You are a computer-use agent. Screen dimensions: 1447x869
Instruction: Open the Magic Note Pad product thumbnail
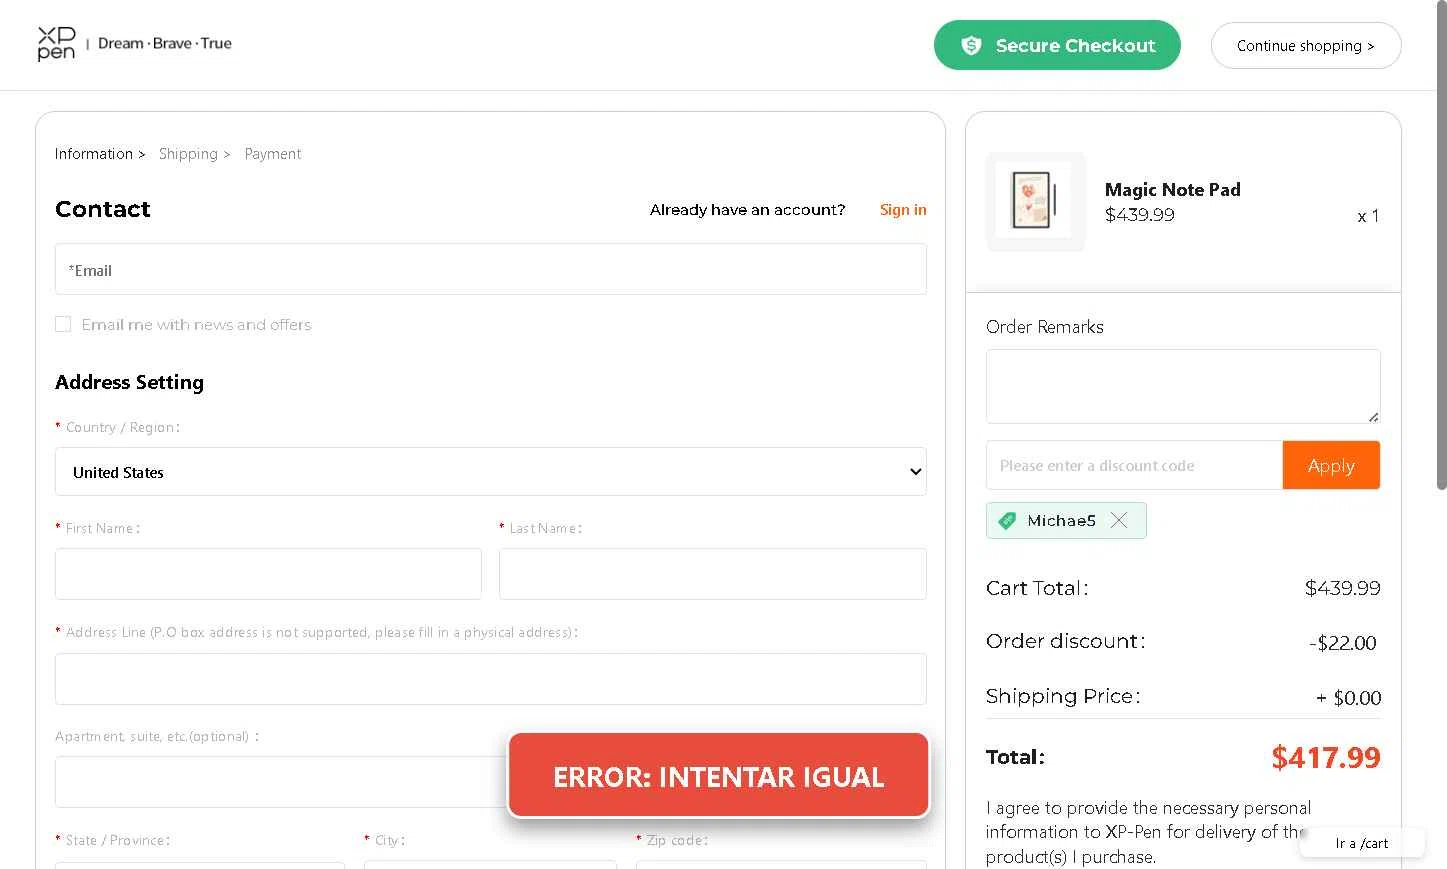tap(1035, 201)
